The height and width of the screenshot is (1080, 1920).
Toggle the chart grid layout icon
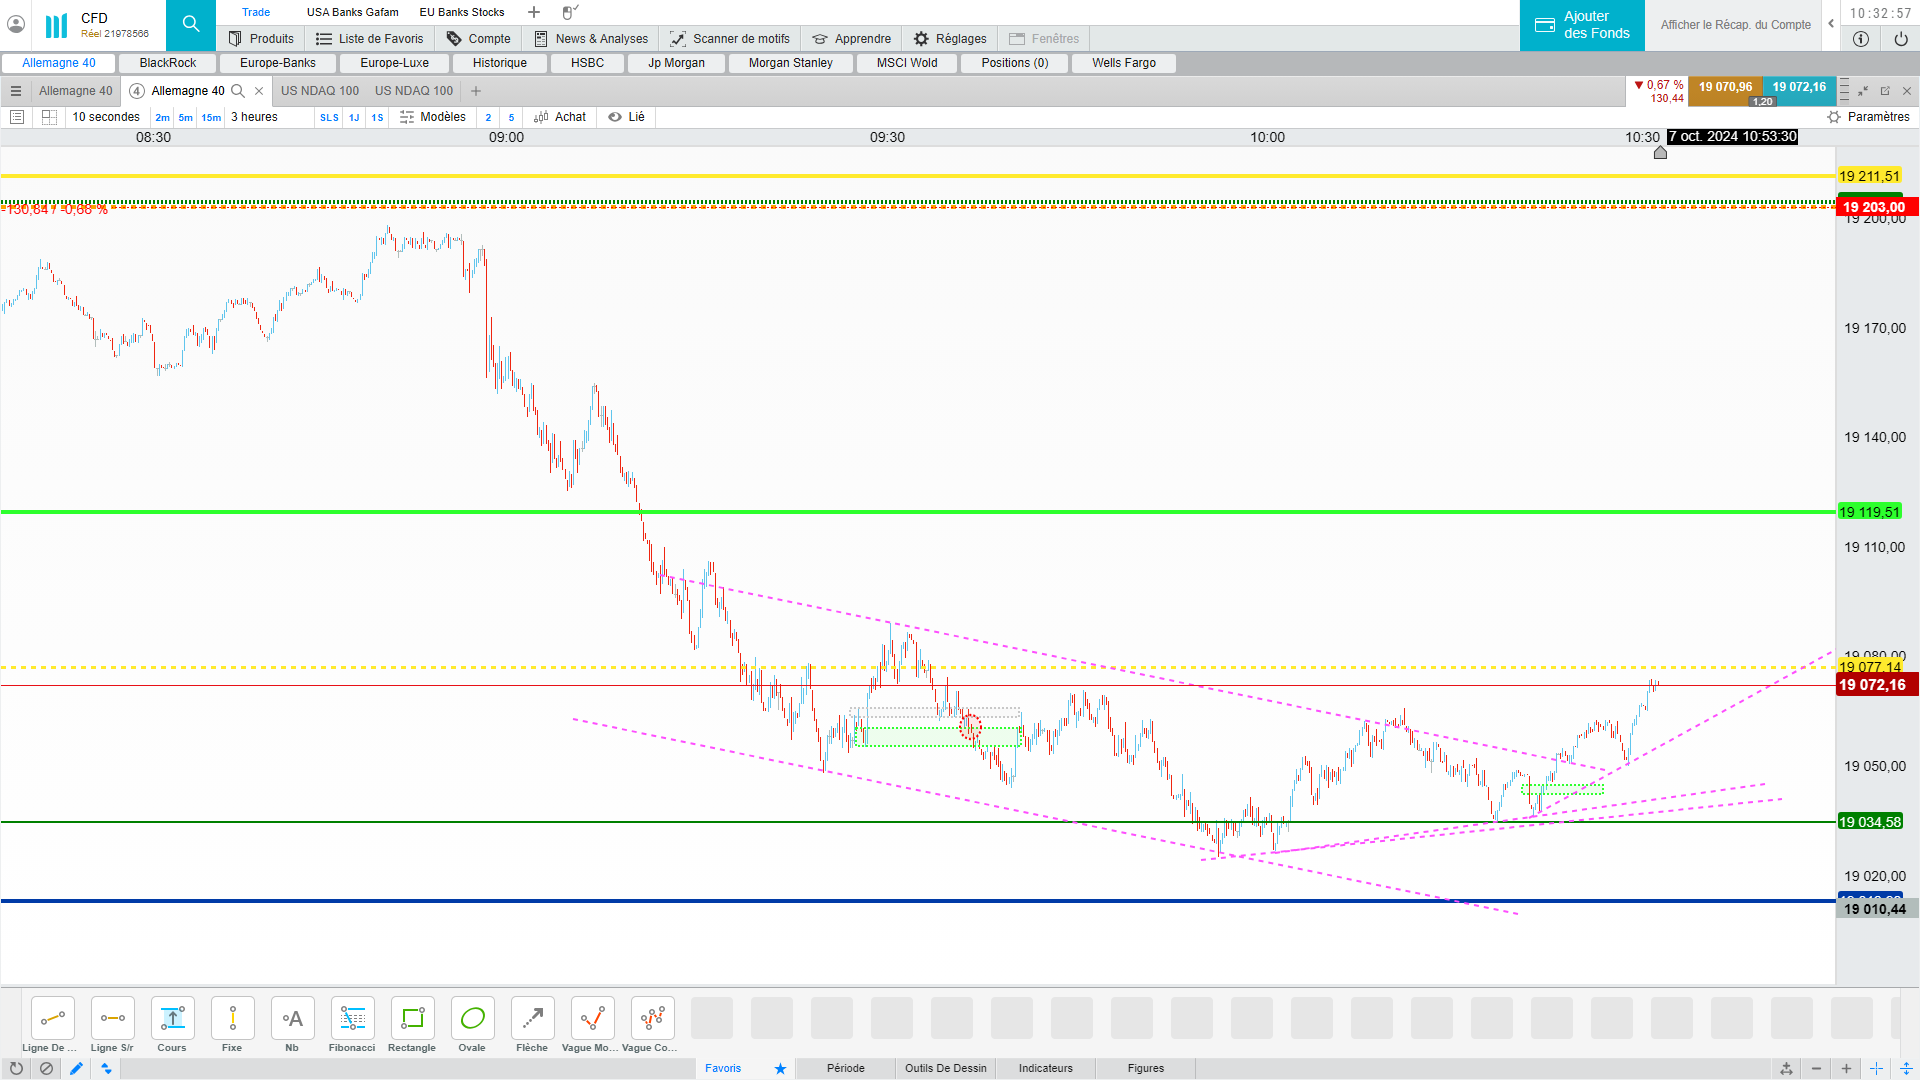pos(49,117)
